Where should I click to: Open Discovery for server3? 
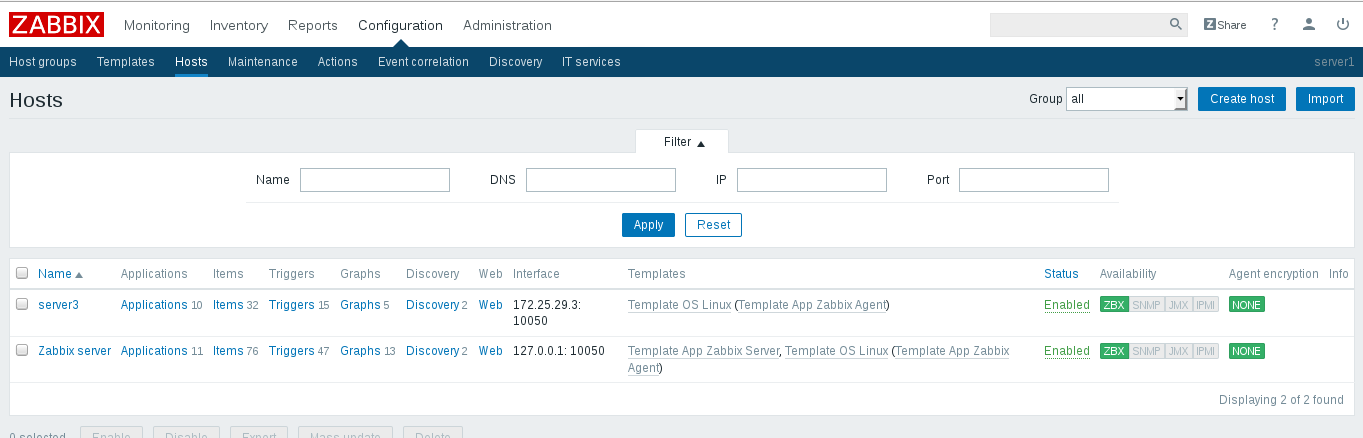click(432, 305)
